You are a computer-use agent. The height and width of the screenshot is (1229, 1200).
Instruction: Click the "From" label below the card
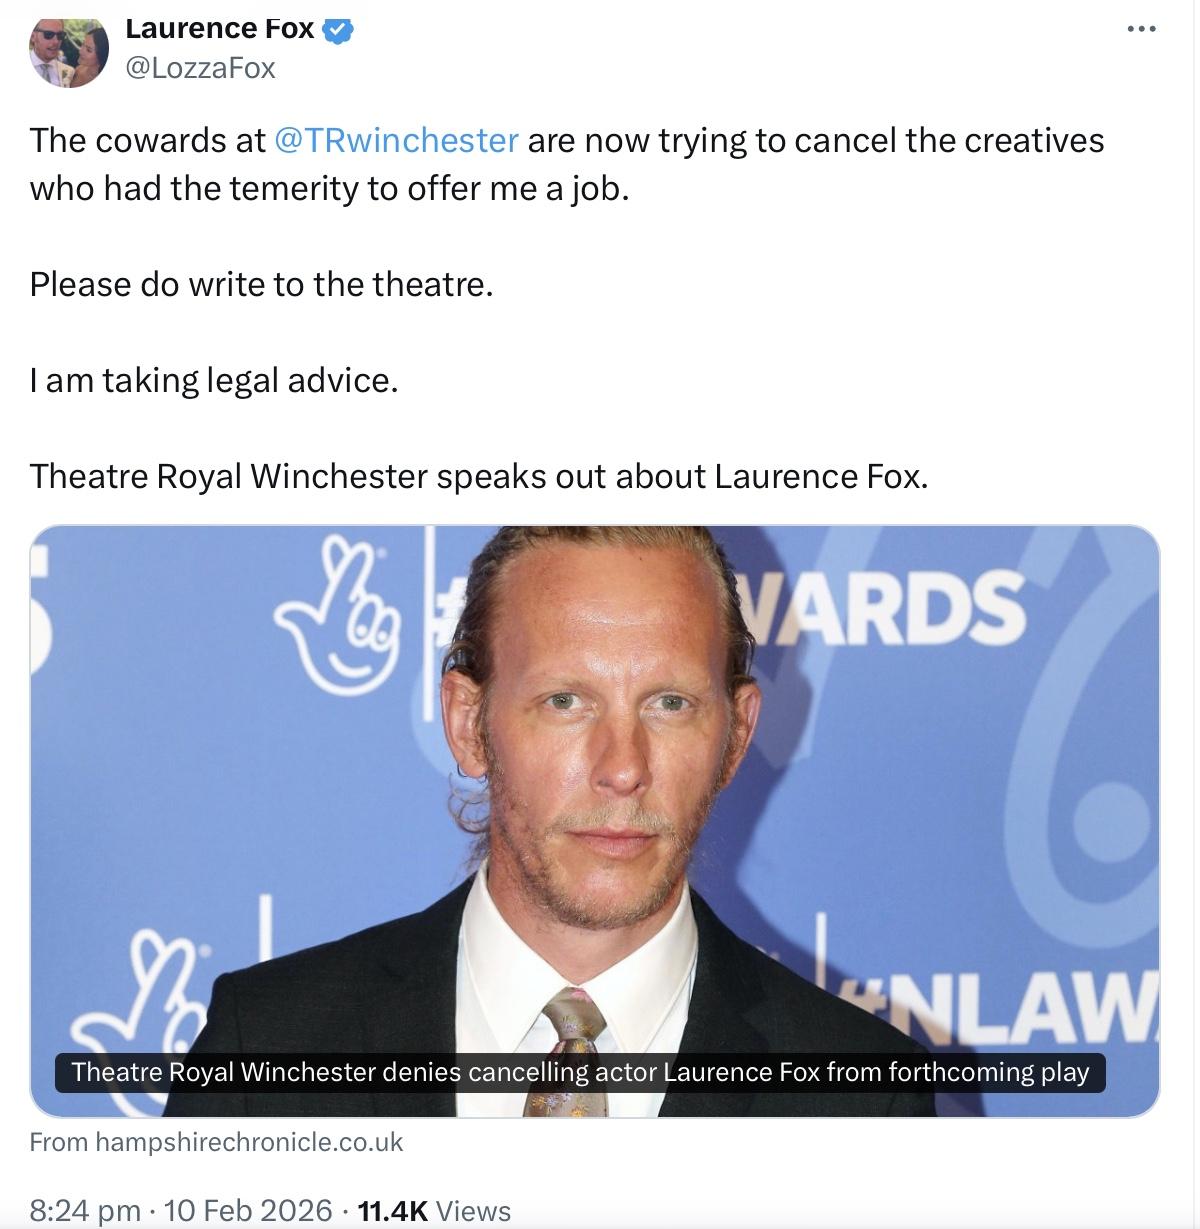click(x=59, y=1142)
